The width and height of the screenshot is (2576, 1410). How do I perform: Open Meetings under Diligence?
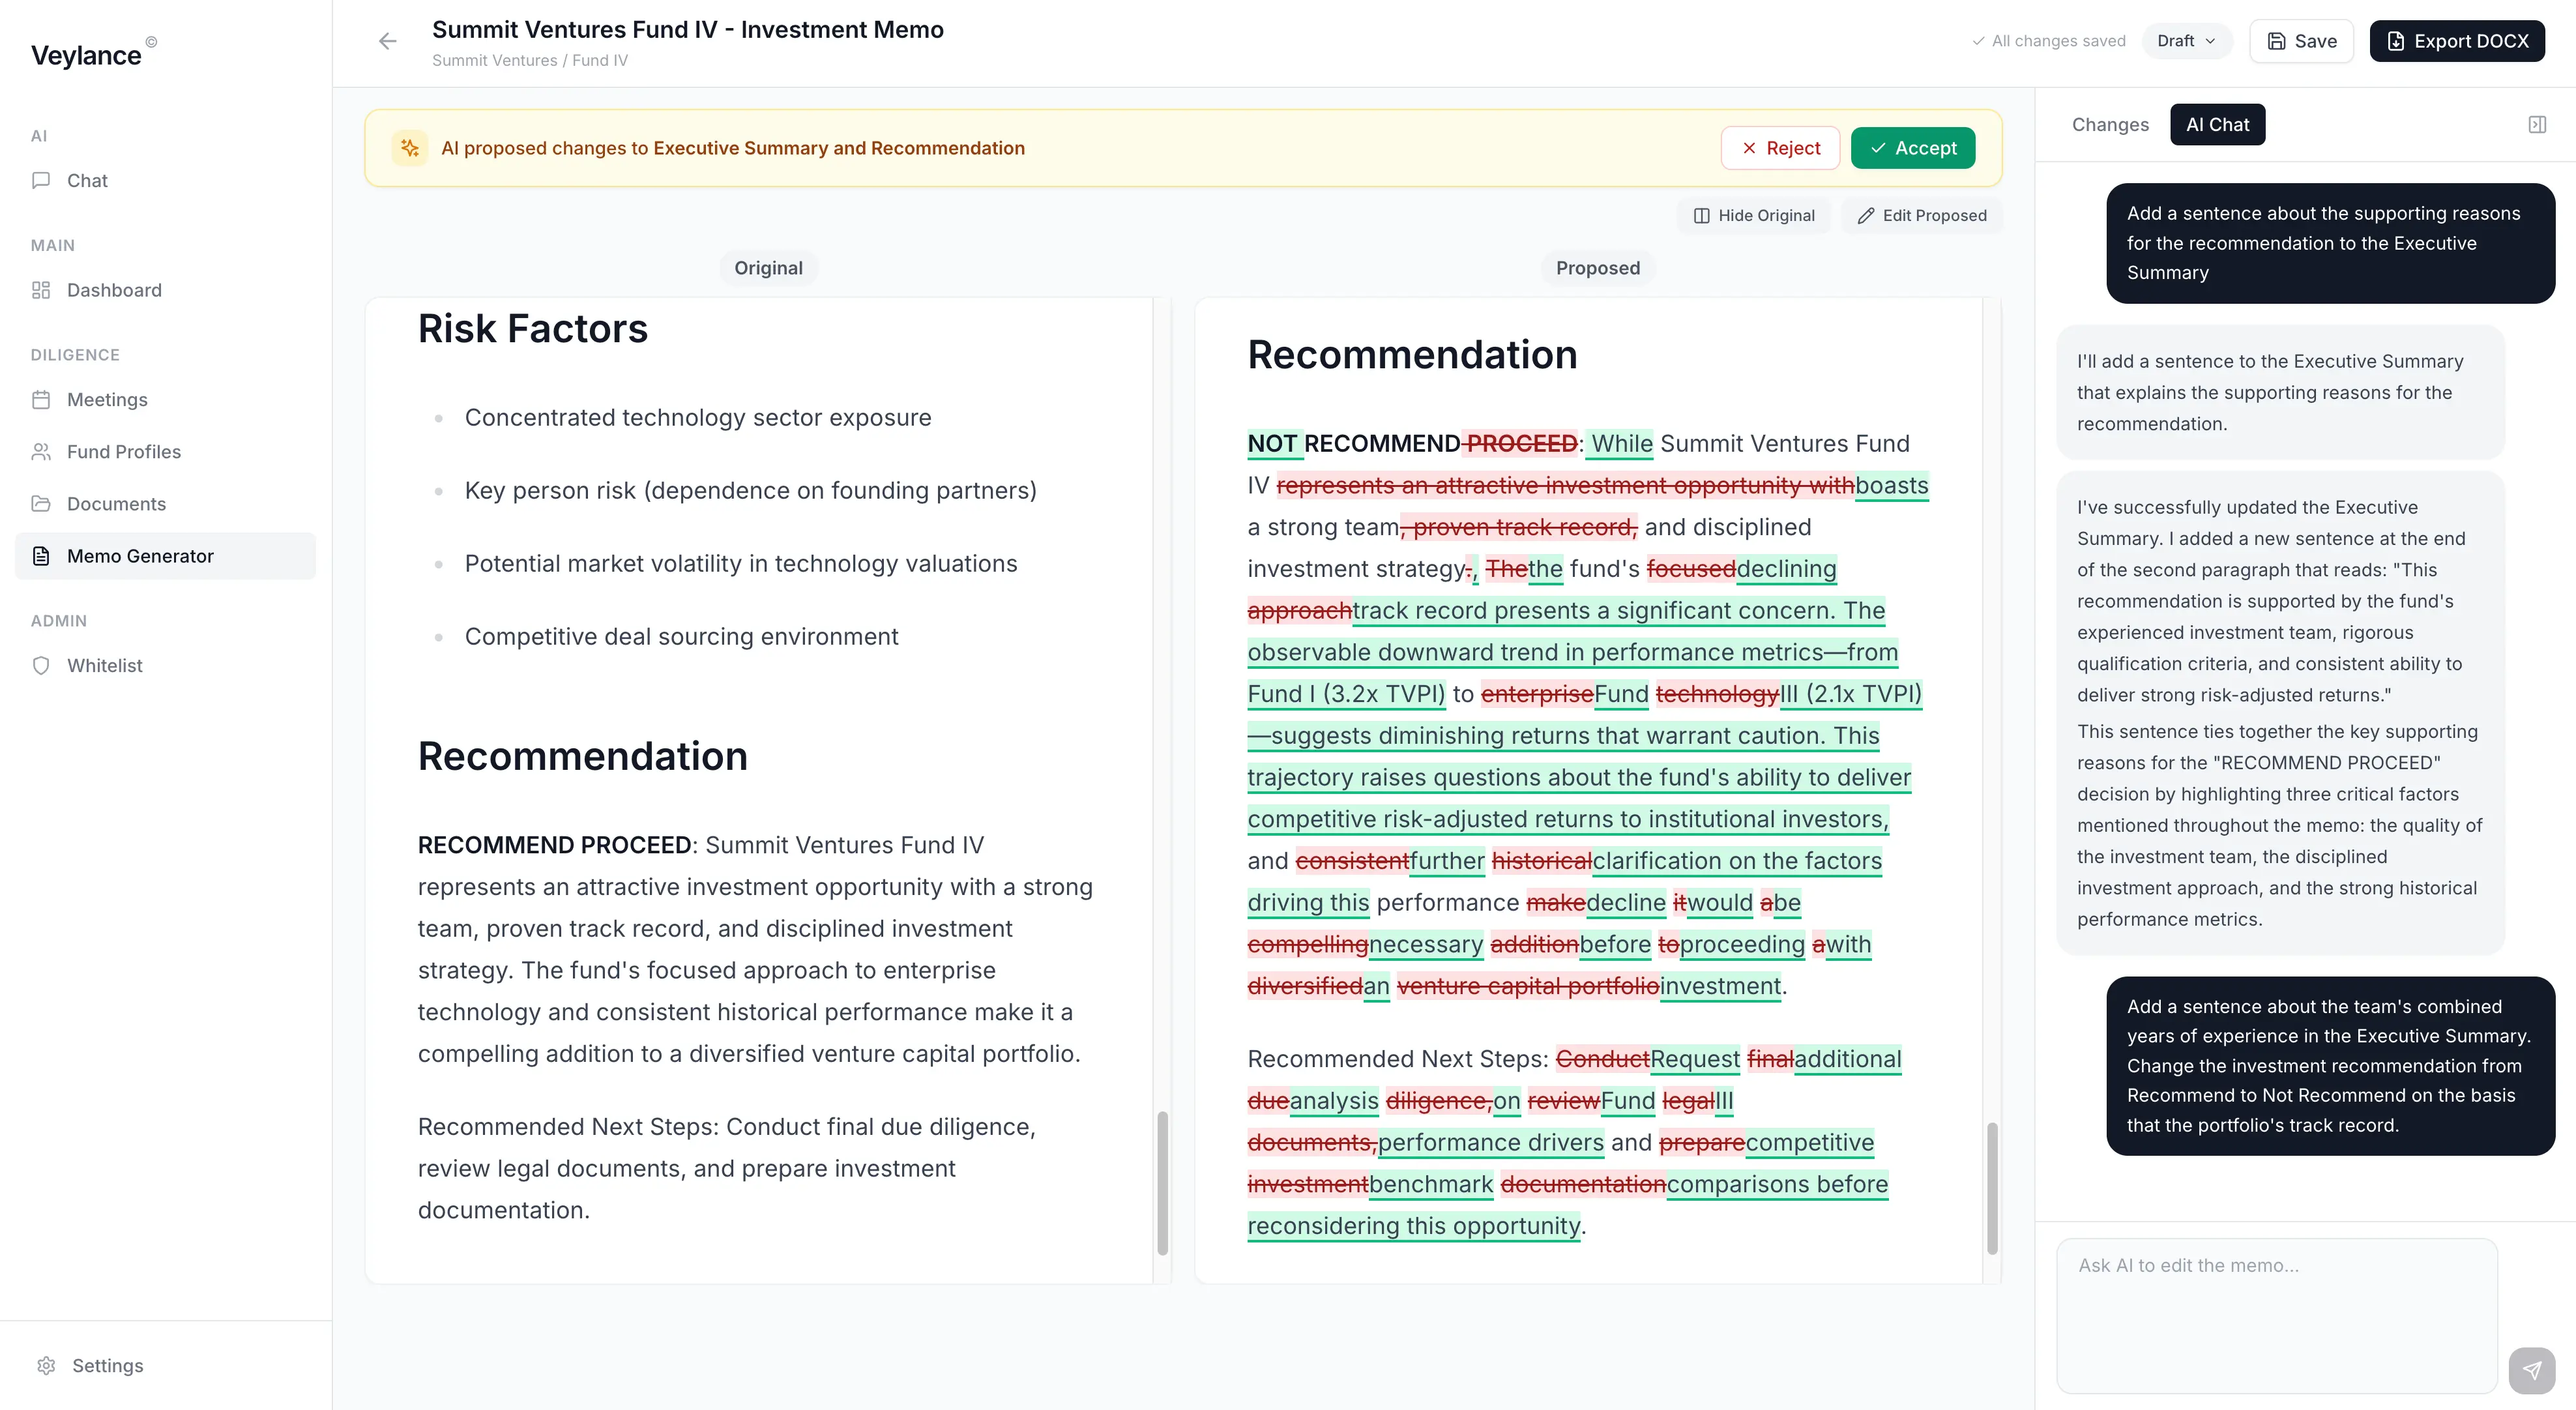click(107, 399)
